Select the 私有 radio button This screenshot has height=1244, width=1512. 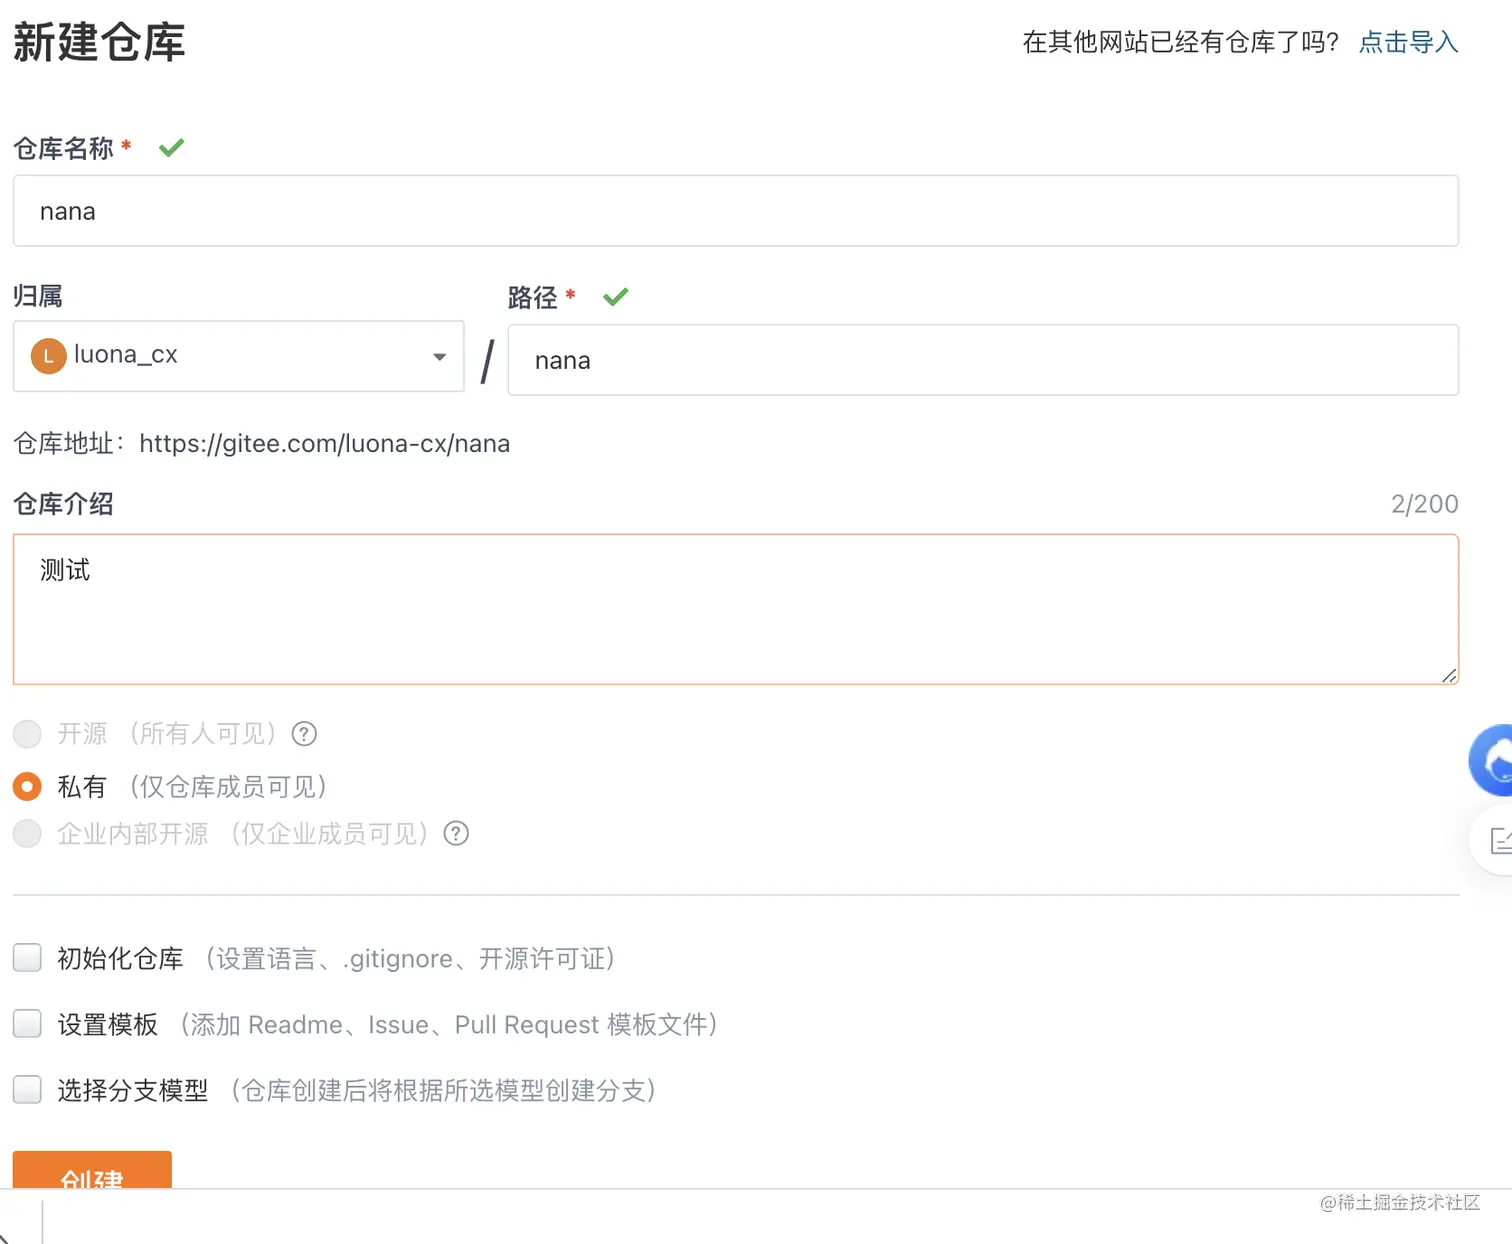tap(27, 787)
